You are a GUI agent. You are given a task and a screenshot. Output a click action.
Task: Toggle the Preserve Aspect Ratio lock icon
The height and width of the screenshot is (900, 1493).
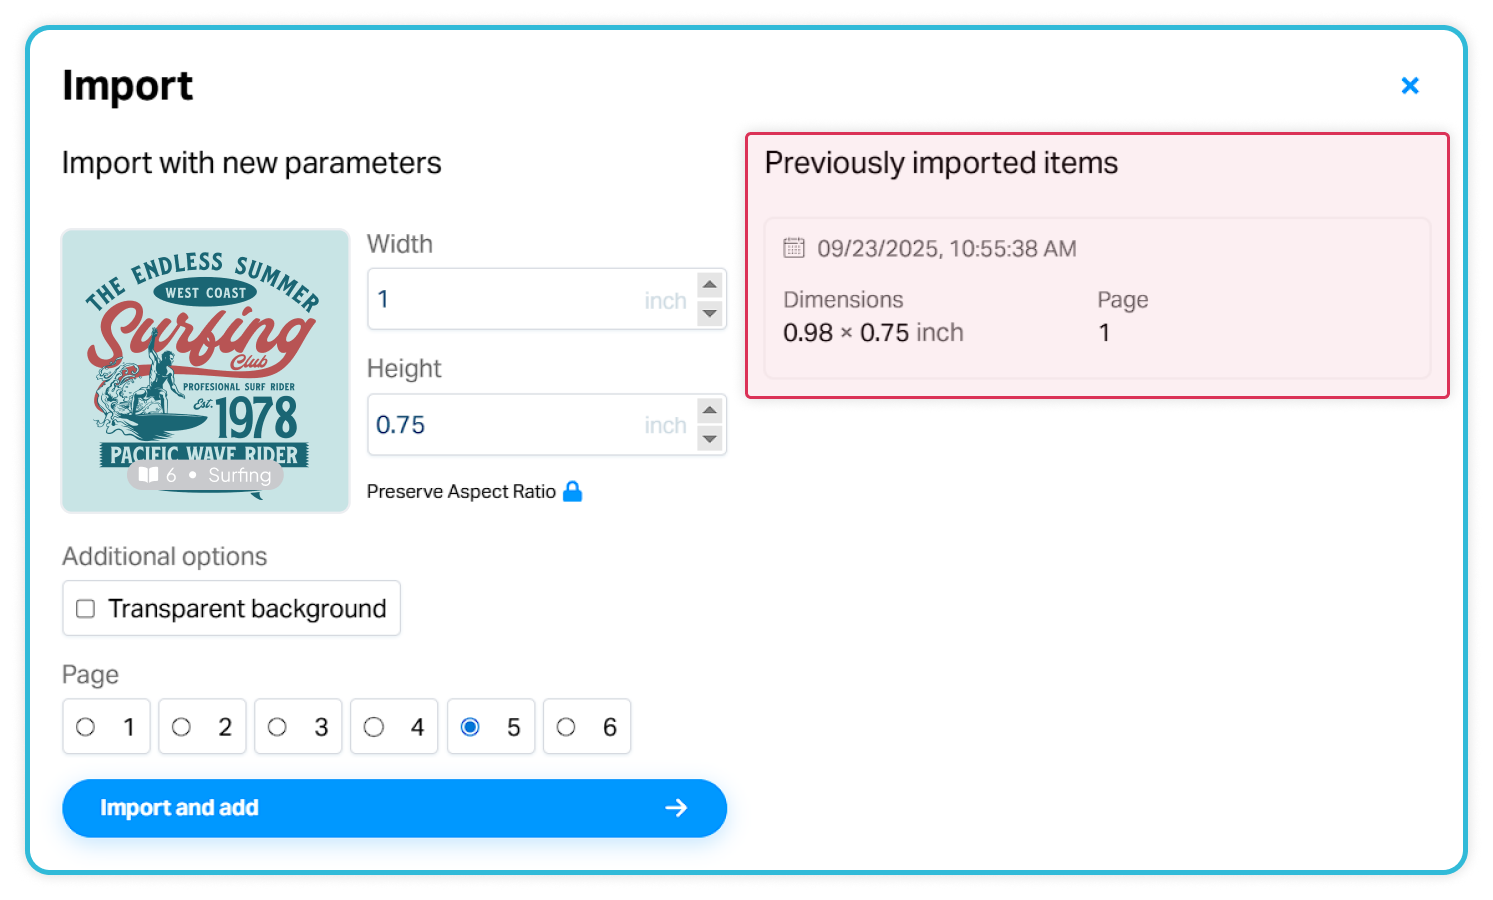(572, 491)
